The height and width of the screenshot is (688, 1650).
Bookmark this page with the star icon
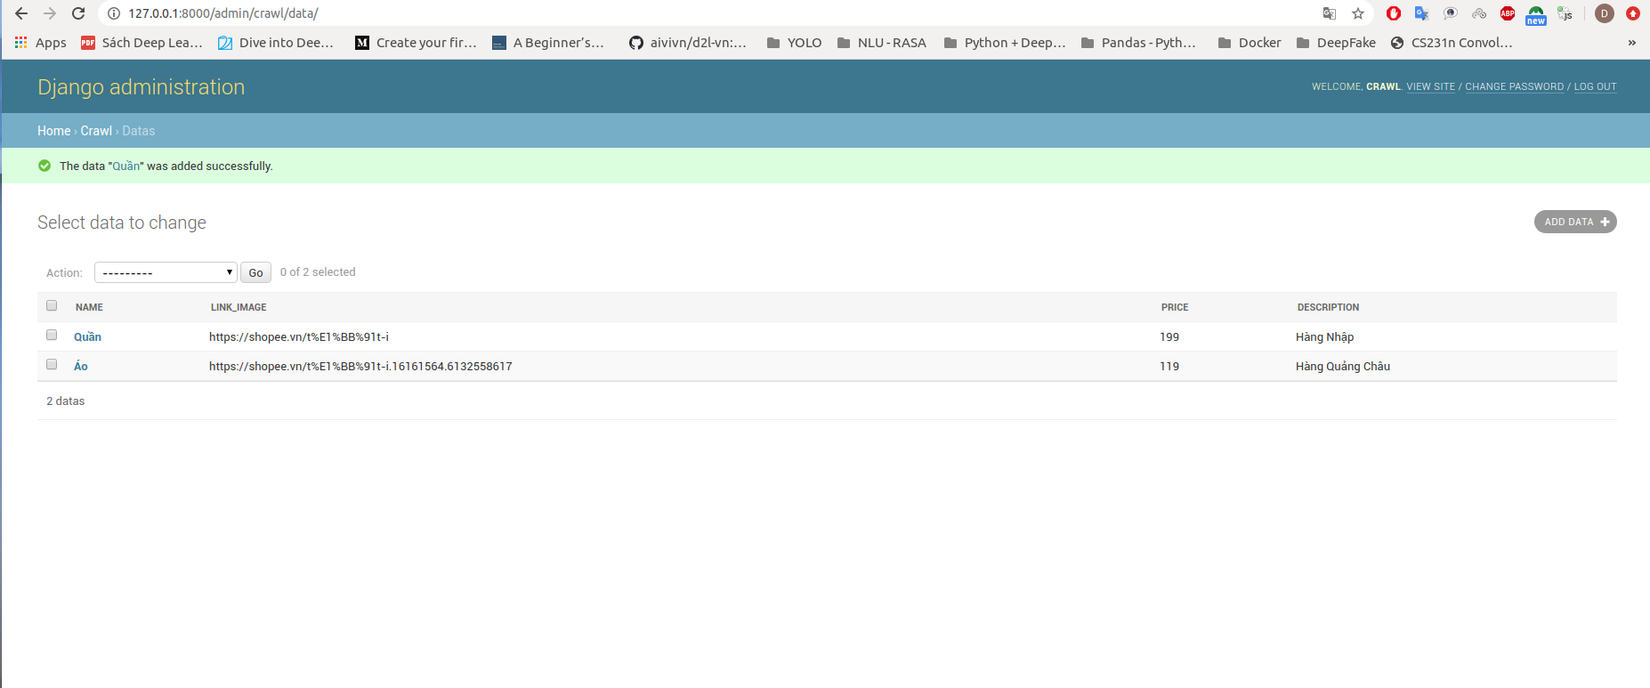[x=1358, y=14]
